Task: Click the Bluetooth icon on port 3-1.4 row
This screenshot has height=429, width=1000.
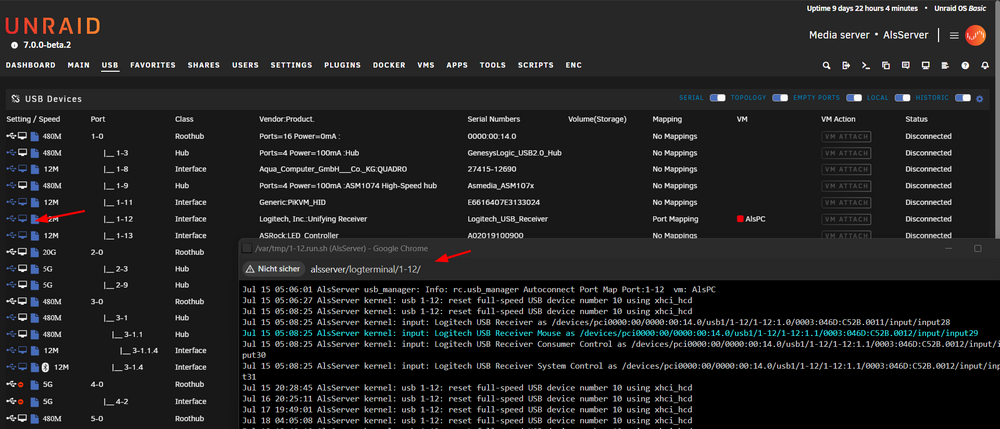Action: 45,367
